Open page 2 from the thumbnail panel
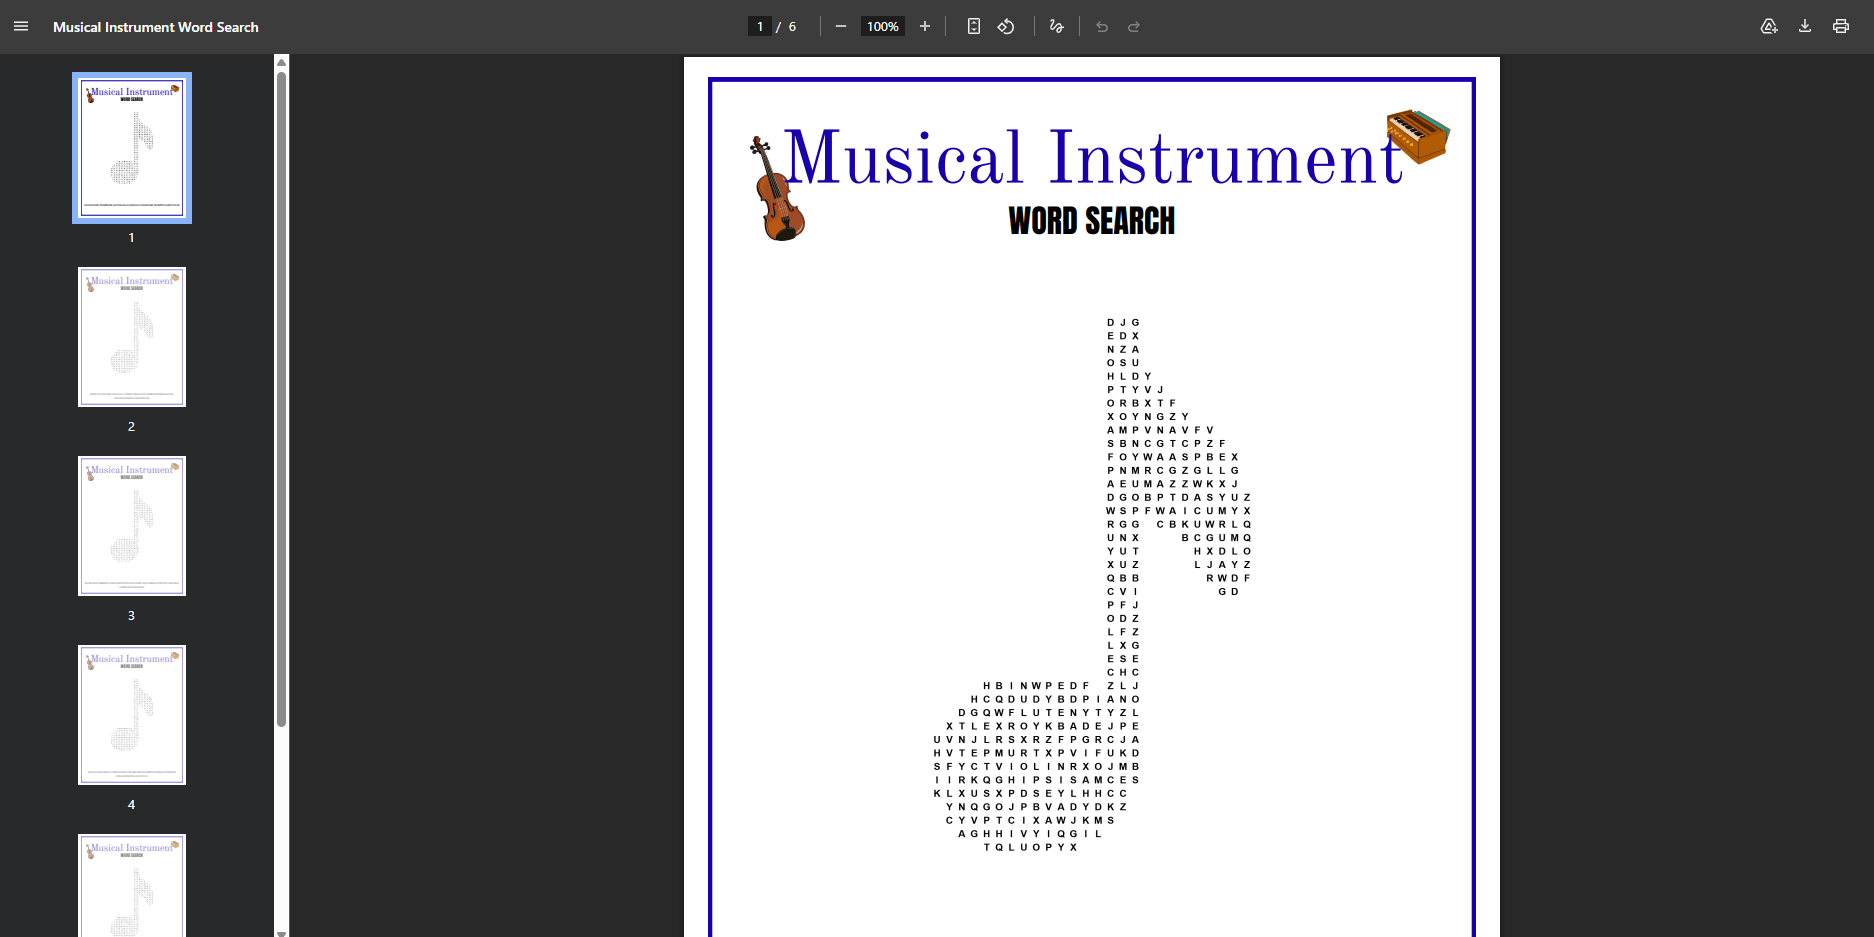1874x937 pixels. point(131,337)
